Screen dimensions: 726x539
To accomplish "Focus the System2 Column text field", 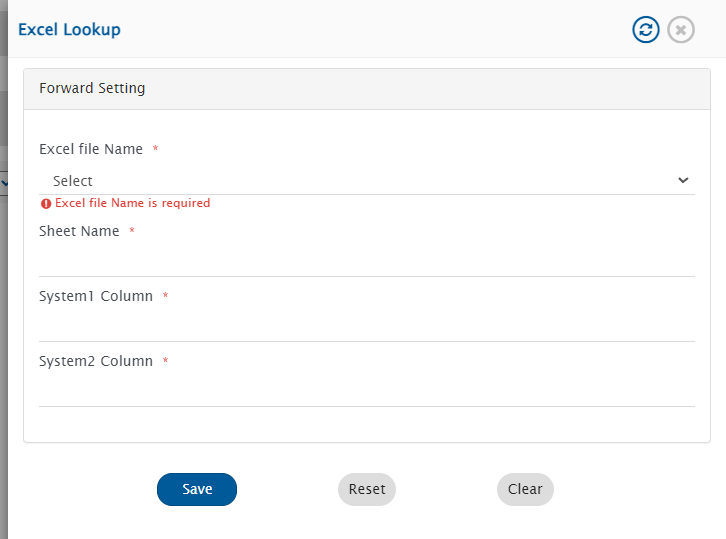I will click(366, 391).
